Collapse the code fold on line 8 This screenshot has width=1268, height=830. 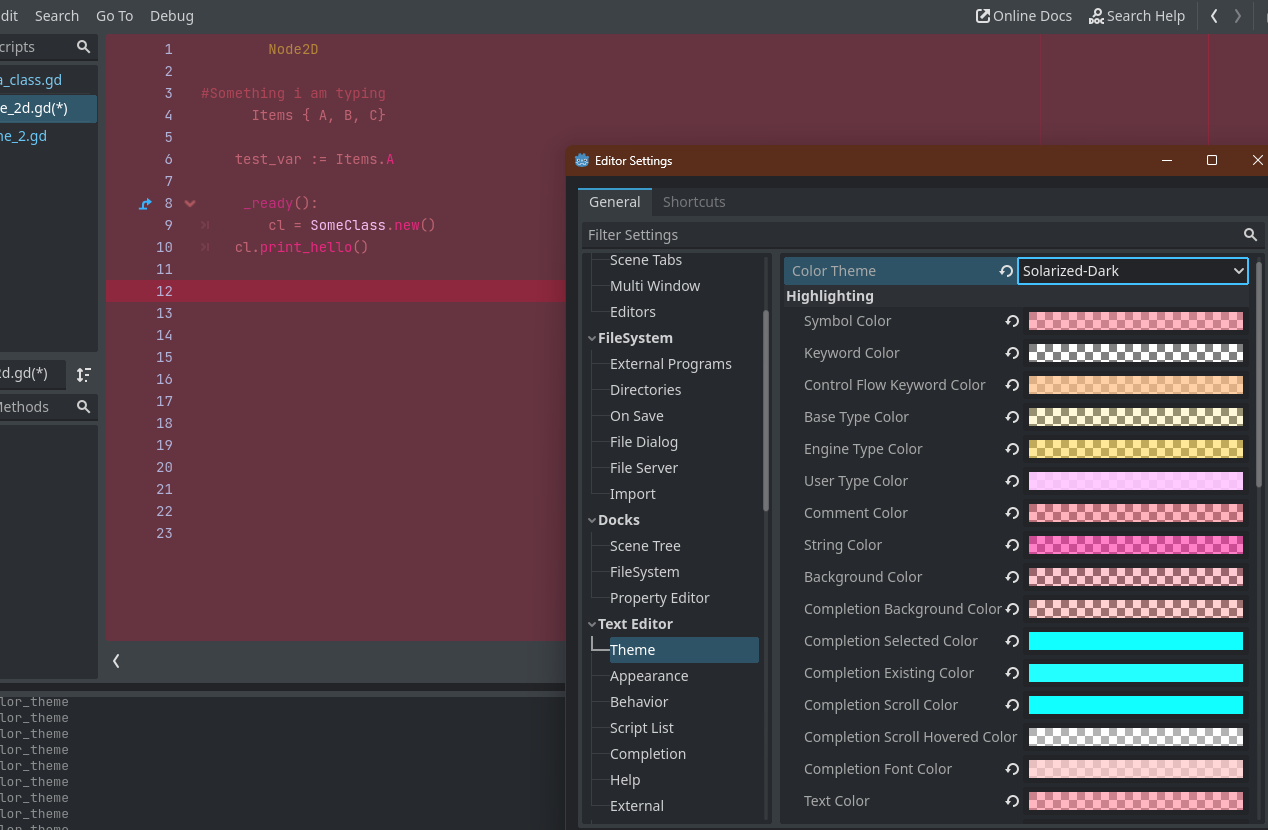coord(190,203)
